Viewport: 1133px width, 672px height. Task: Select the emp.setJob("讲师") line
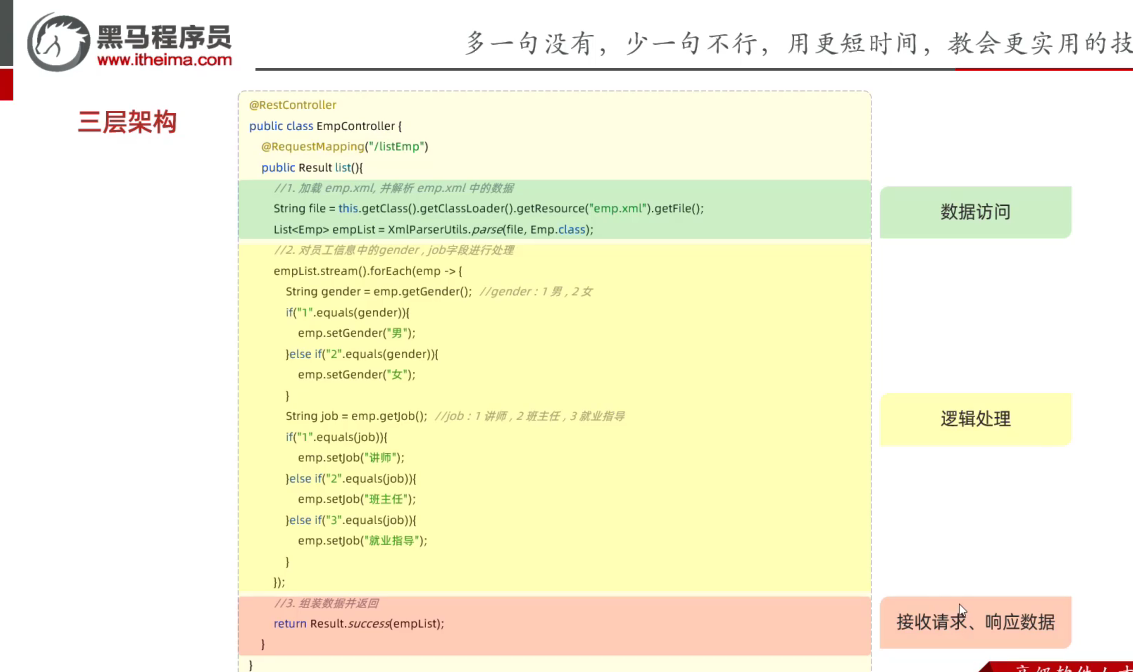351,458
